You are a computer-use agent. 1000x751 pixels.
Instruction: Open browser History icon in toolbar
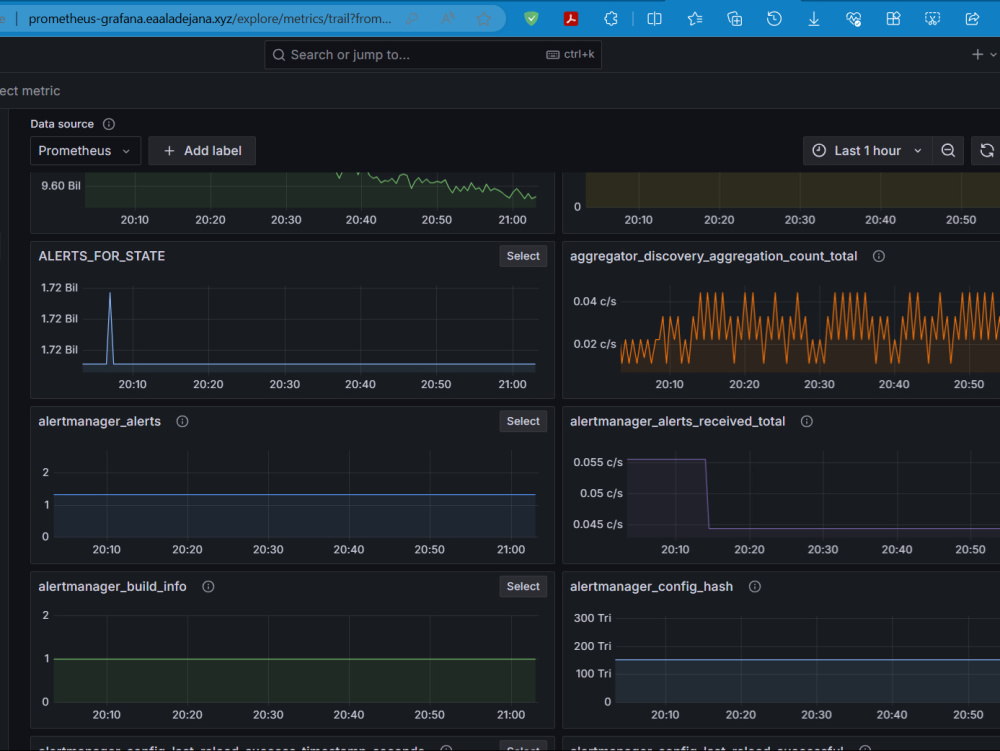click(x=774, y=18)
